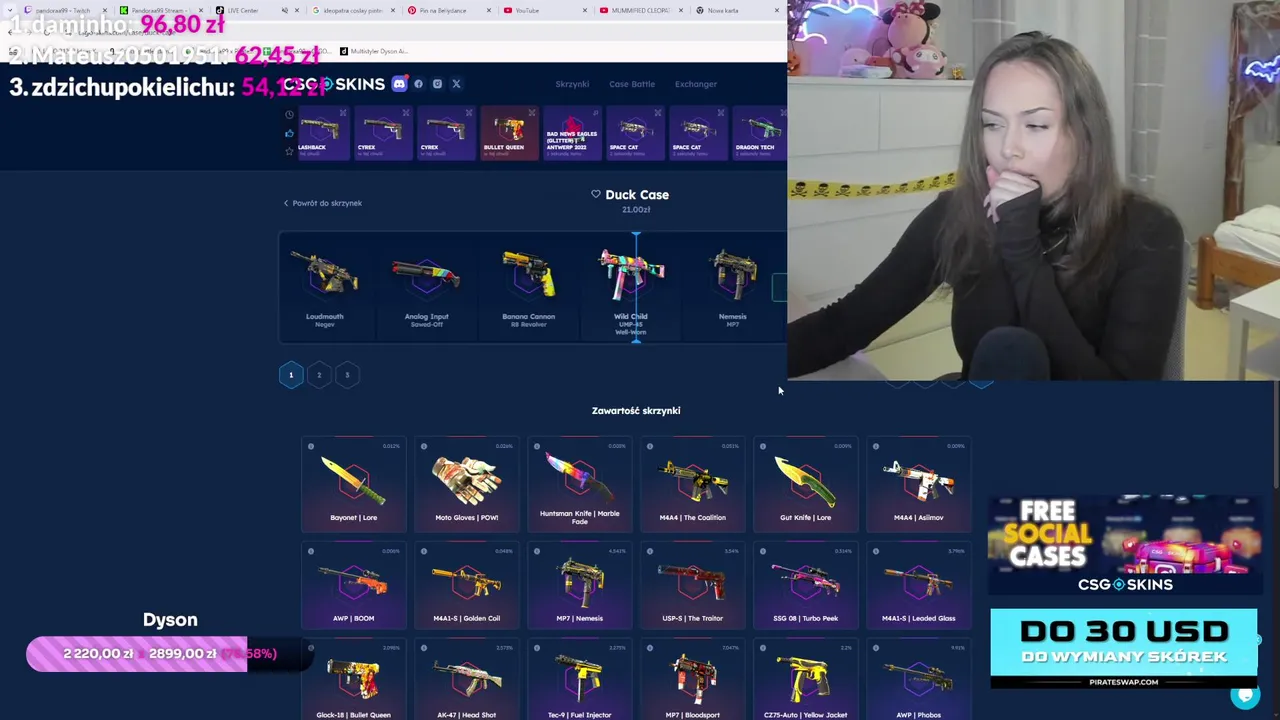Click info icon on M4A4 The Coalition card

point(650,446)
